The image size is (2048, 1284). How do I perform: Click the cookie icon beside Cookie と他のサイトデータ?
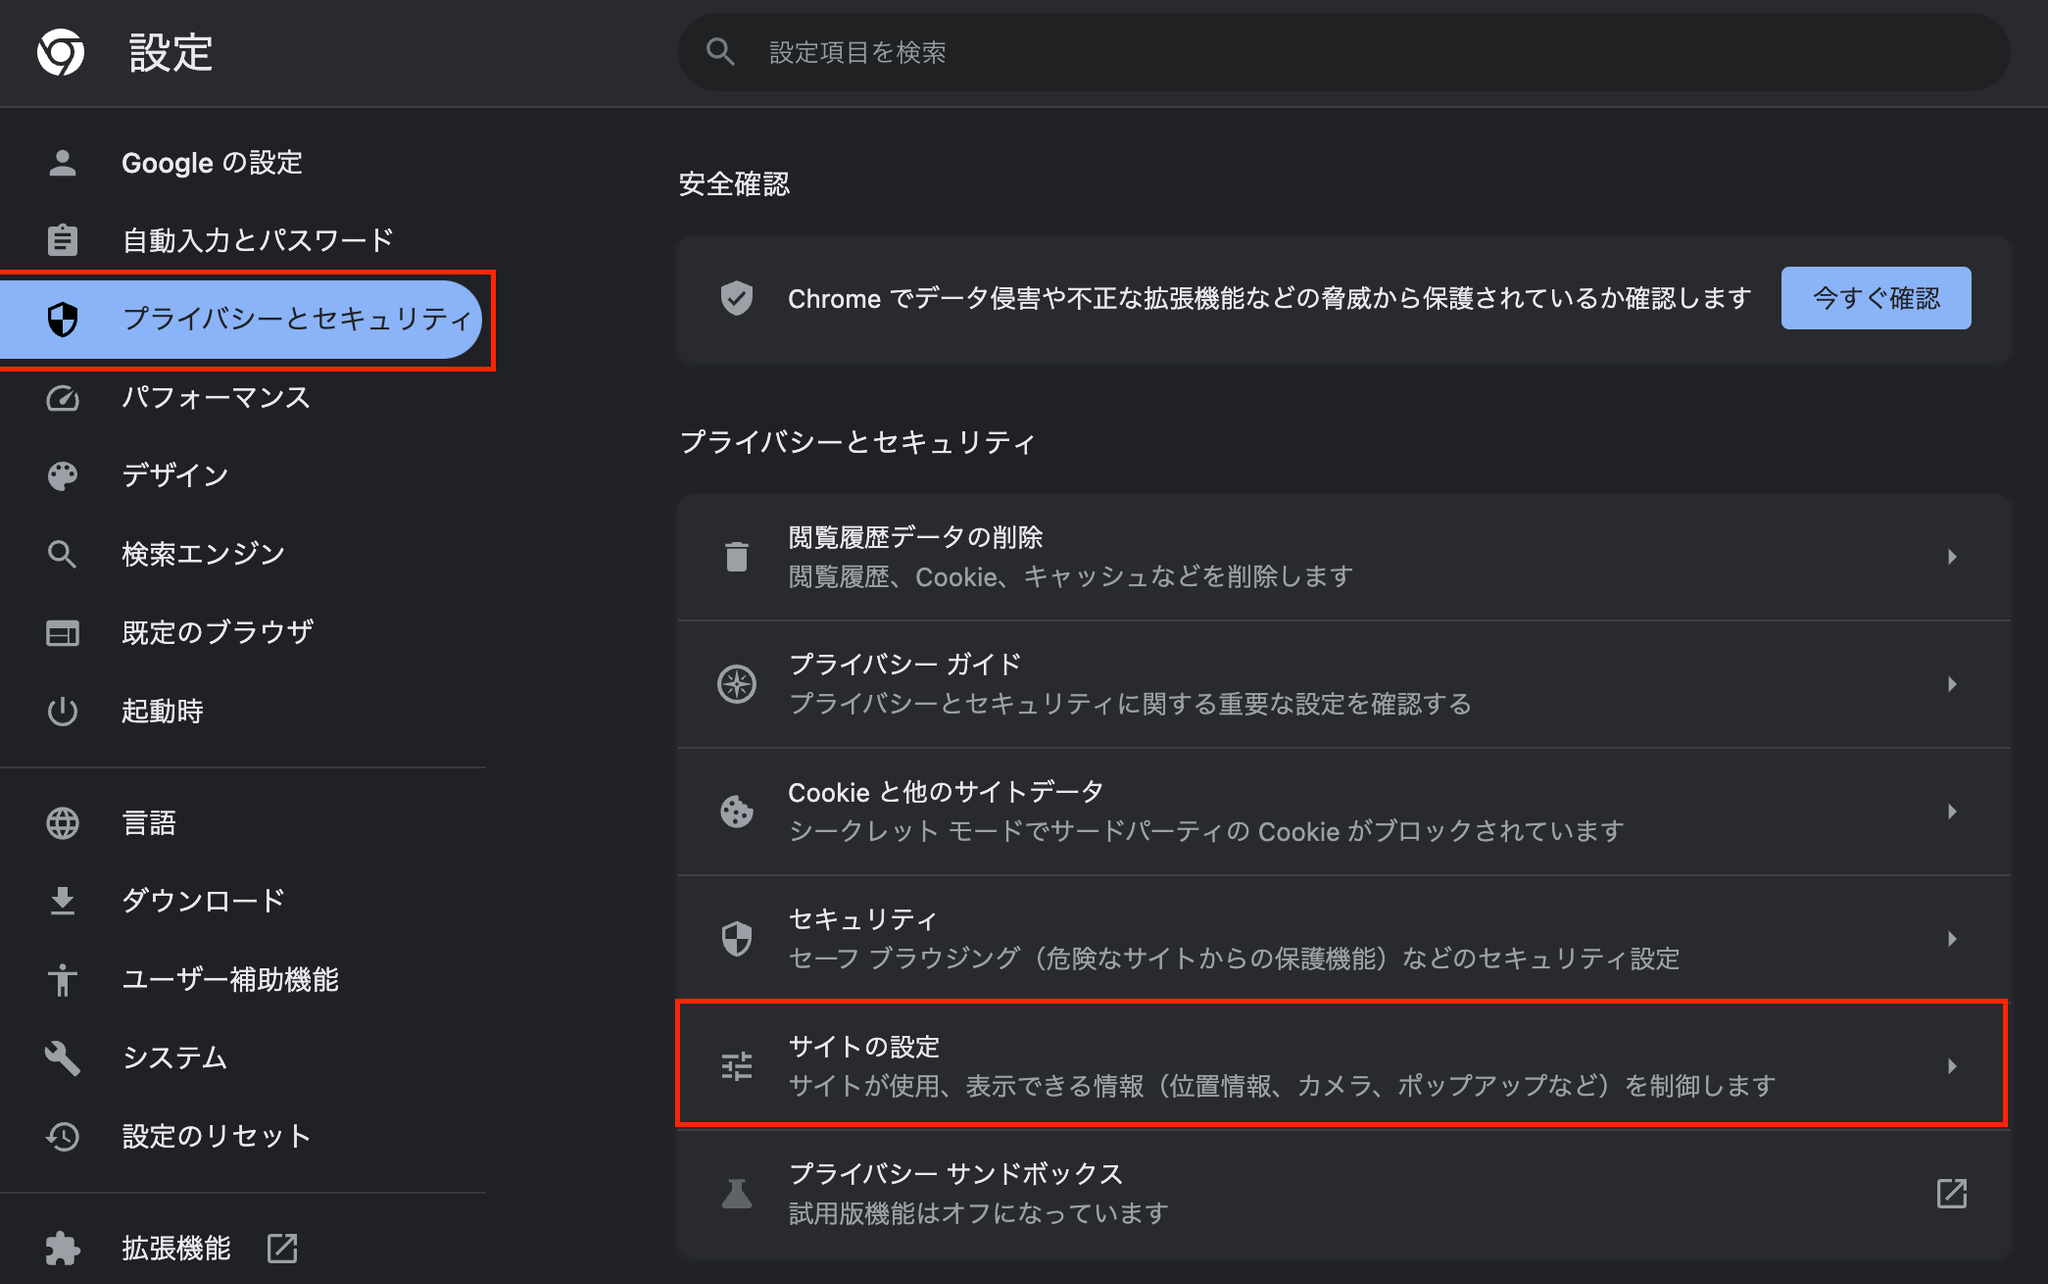point(737,812)
